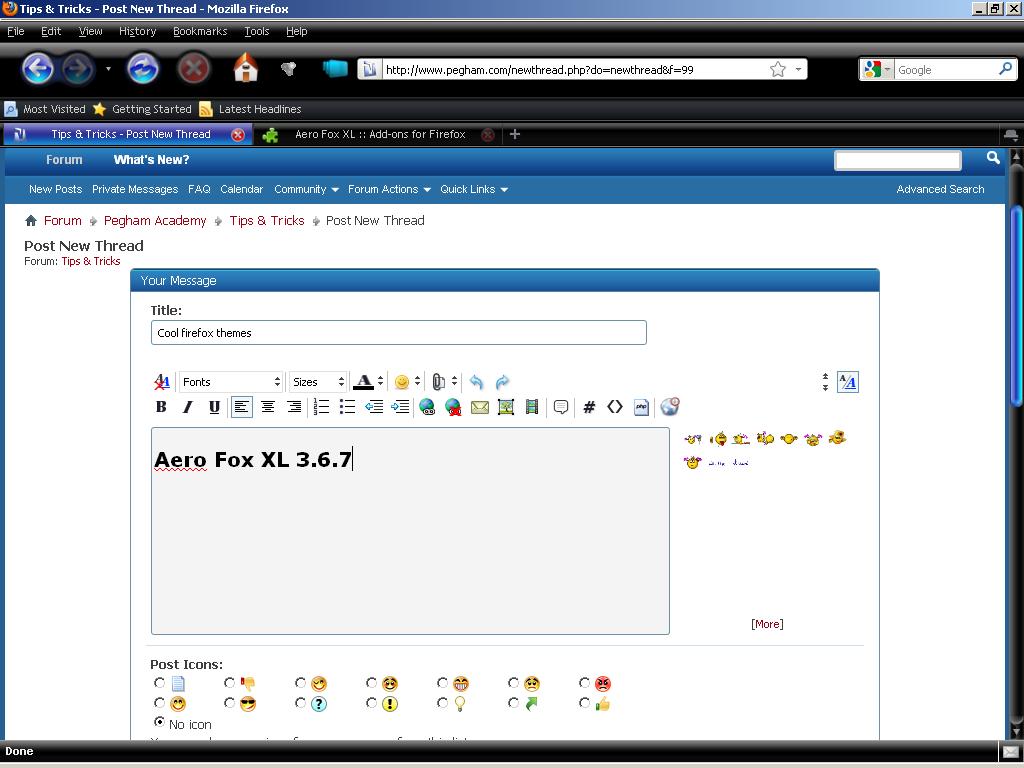Viewport: 1024px width, 768px height.
Task: Open the URL bar history dropdown arrow
Action: [x=798, y=69]
